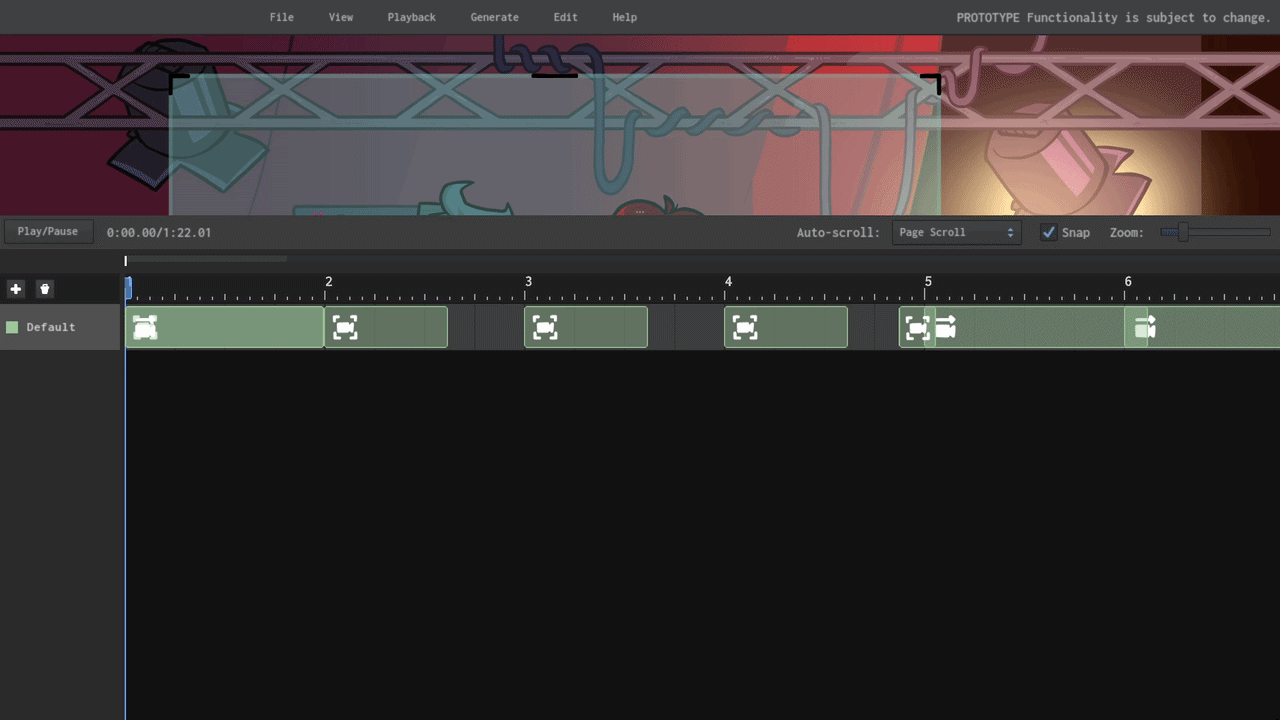Screen dimensions: 1280x720
Task: Toggle the Snap checkbox
Action: pos(1048,232)
